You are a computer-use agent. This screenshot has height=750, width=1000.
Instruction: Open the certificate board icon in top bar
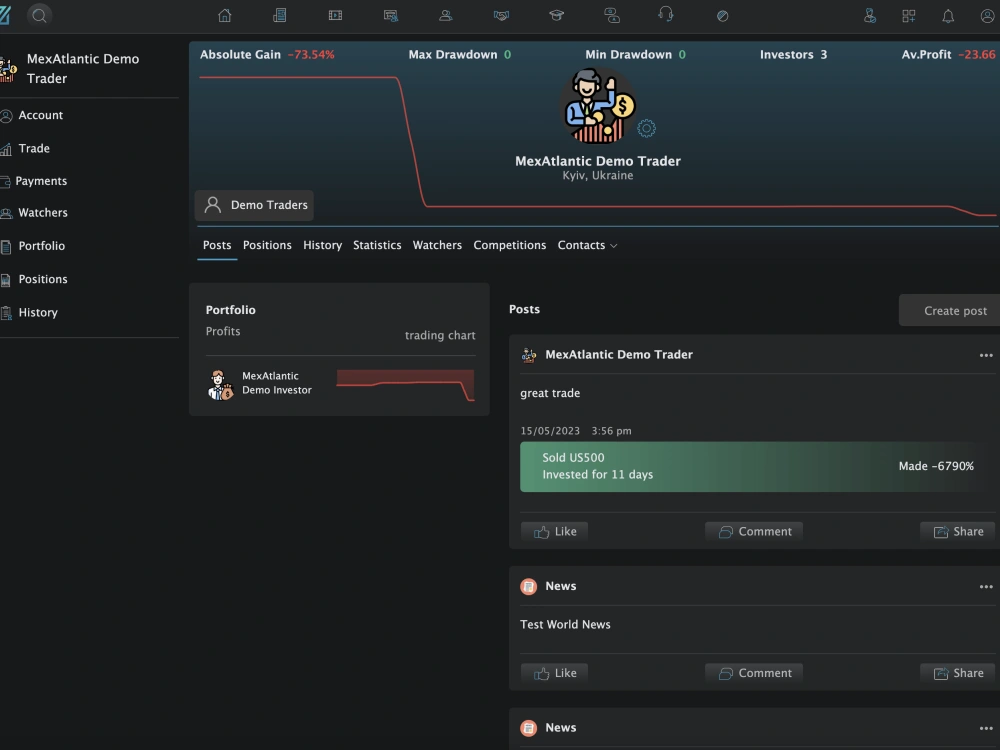(391, 15)
